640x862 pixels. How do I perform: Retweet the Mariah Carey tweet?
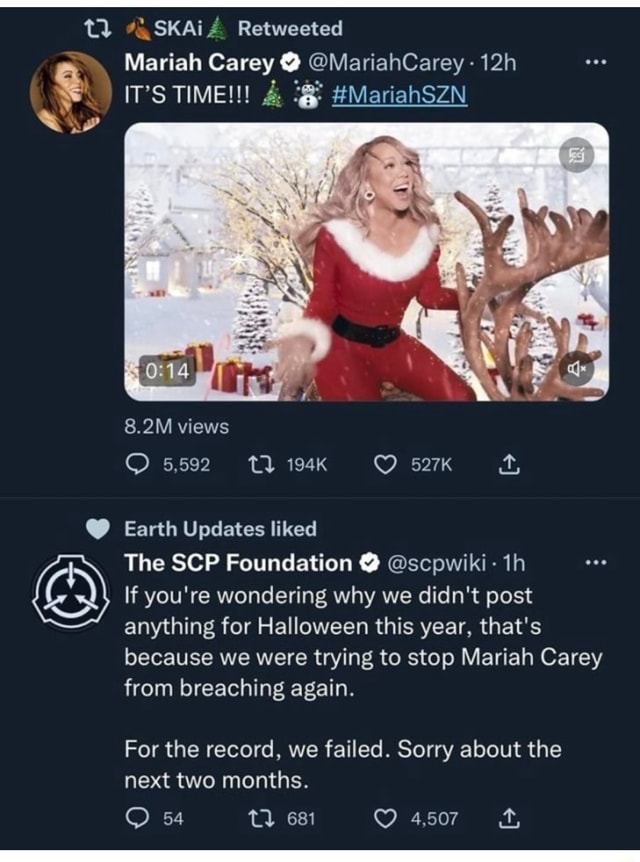[x=258, y=464]
